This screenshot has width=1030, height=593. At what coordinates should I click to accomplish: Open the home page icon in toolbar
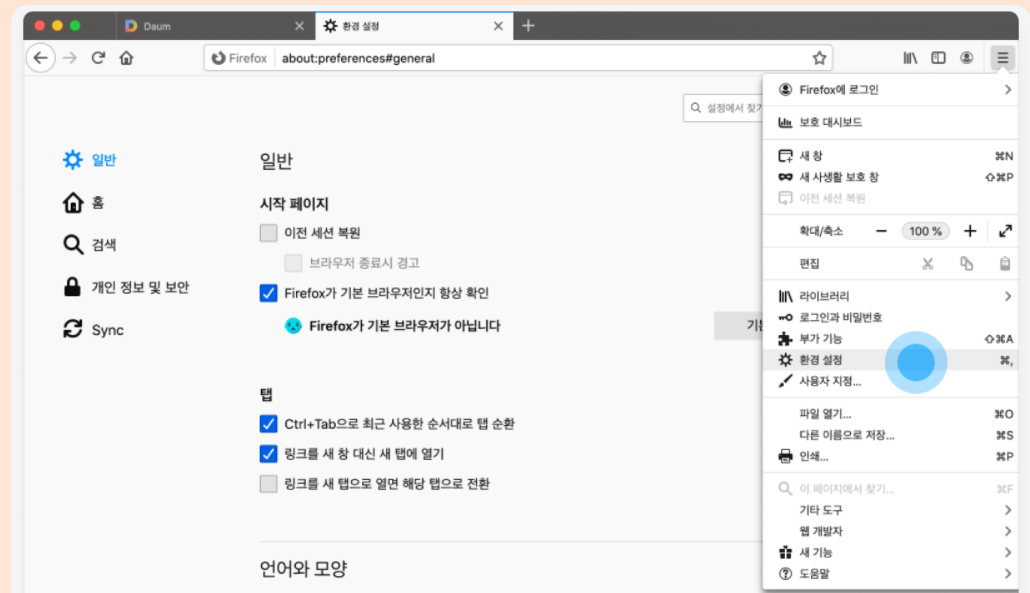[126, 58]
